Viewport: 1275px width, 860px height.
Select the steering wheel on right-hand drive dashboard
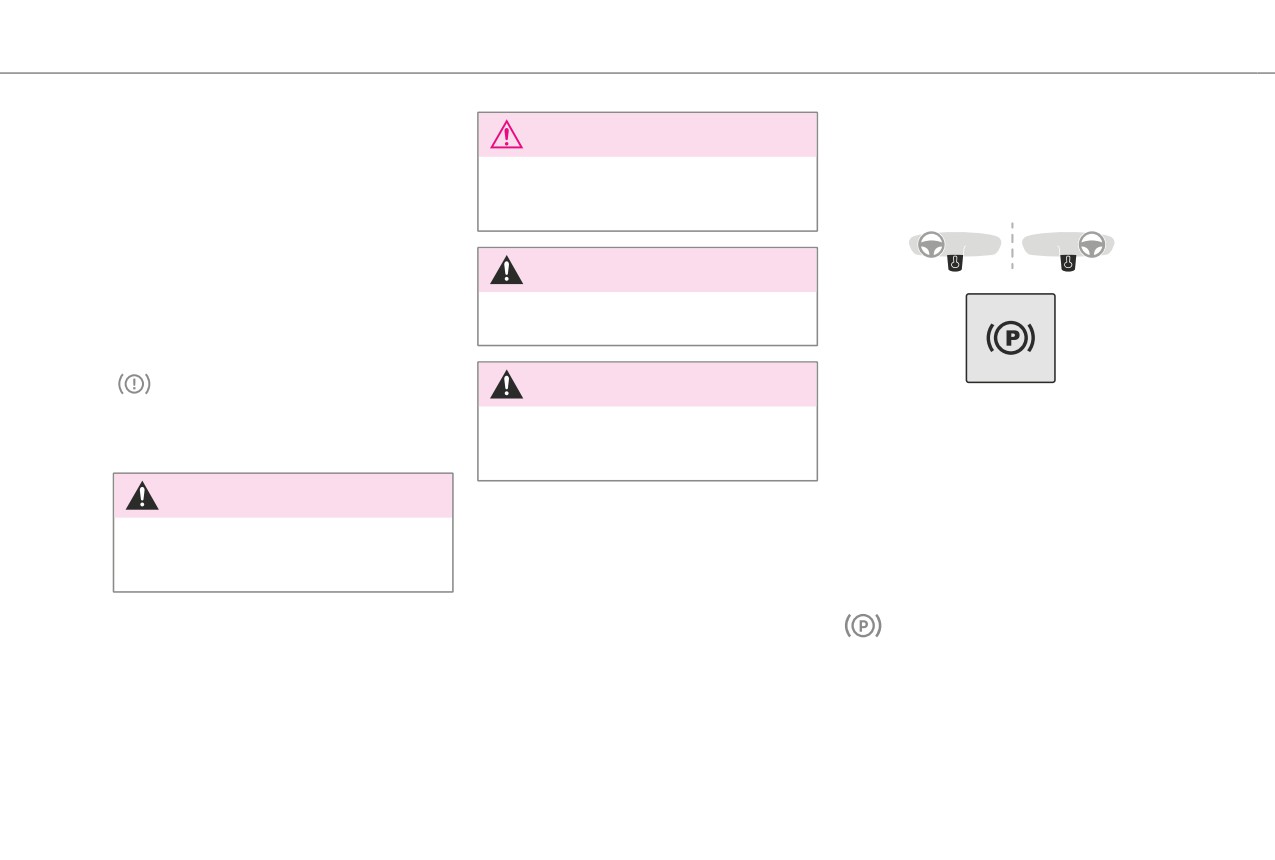[x=1092, y=244]
